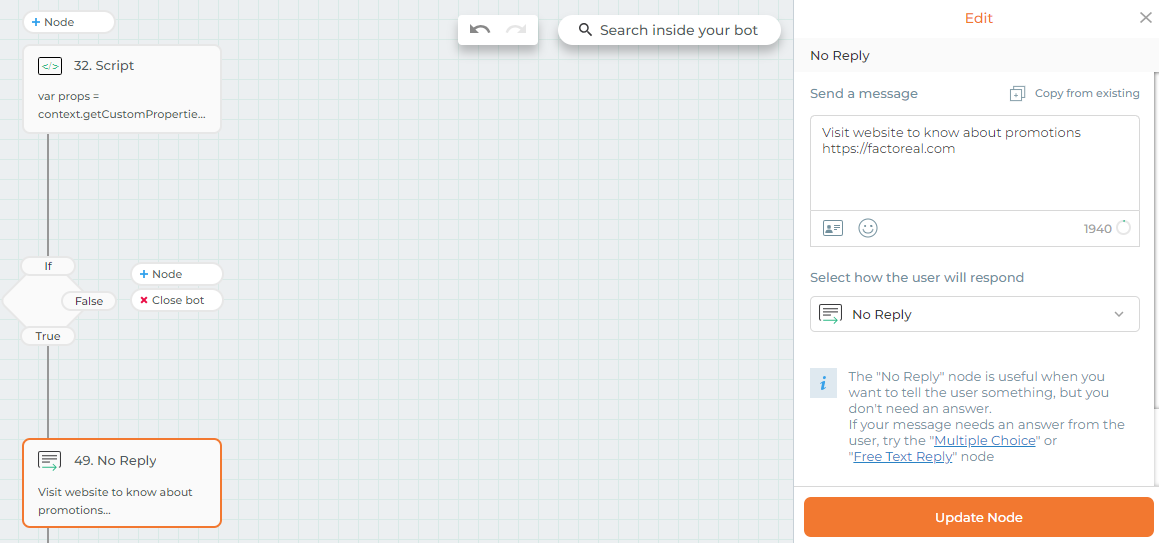This screenshot has height=543, width=1159.
Task: Select the Close bot option
Action: pyautogui.click(x=177, y=301)
